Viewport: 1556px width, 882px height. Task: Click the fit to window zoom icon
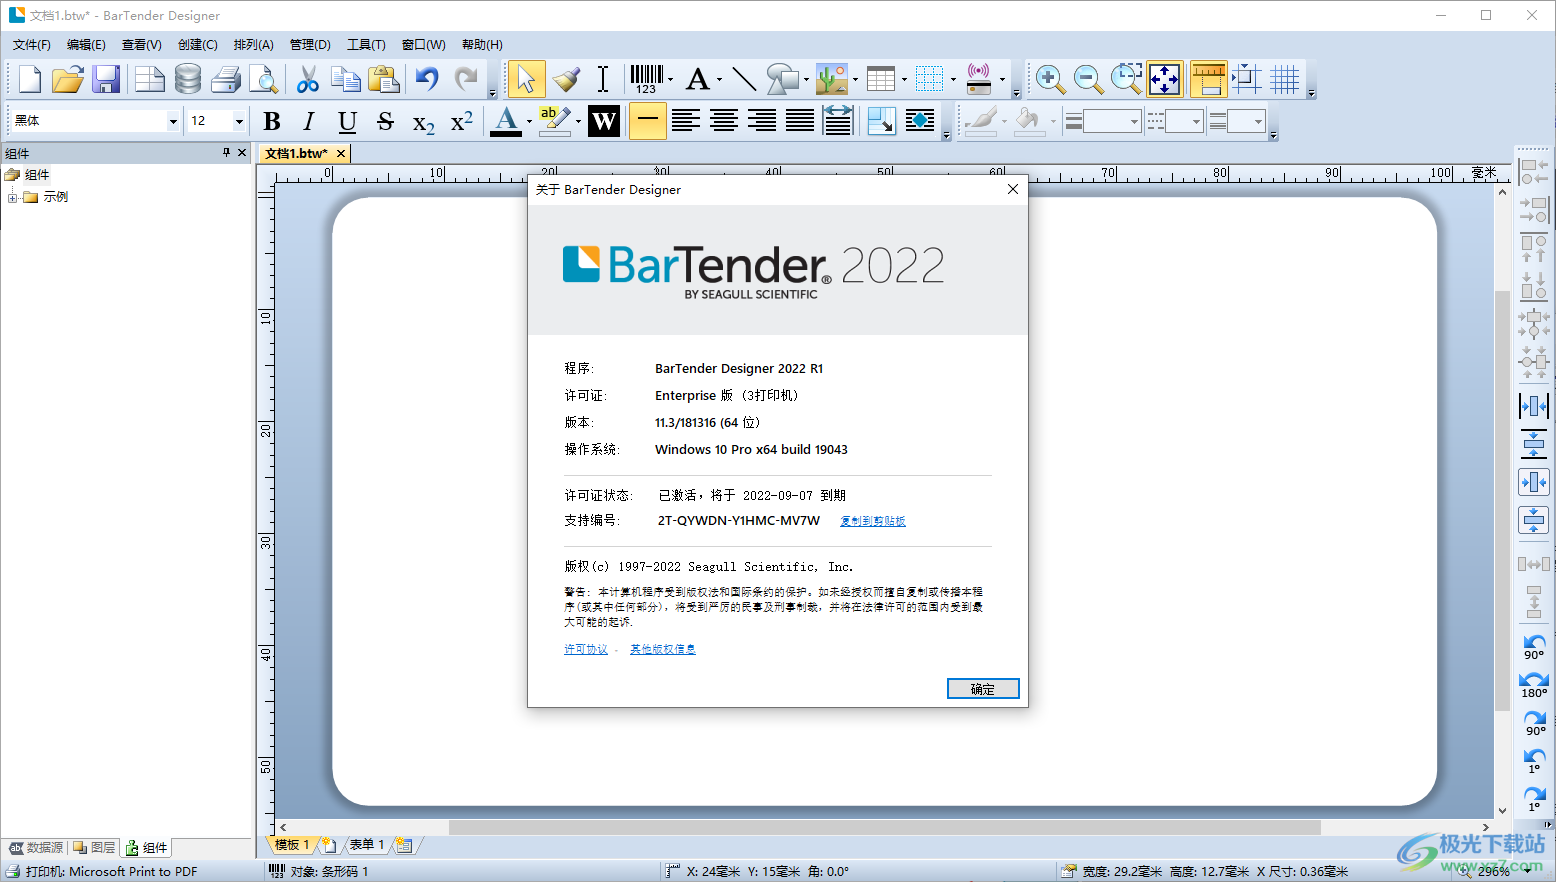(x=1164, y=79)
